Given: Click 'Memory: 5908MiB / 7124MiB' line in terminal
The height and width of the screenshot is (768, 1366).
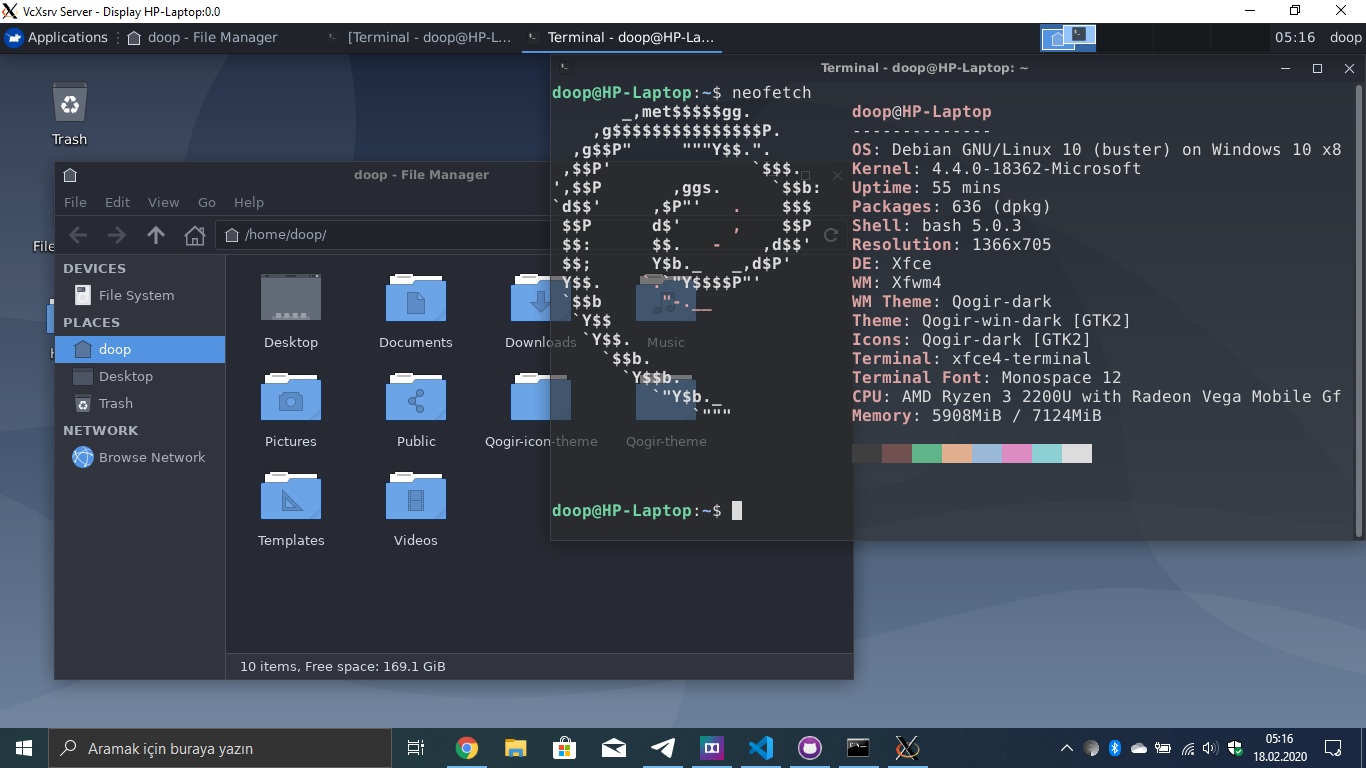Looking at the screenshot, I should pyautogui.click(x=977, y=416).
